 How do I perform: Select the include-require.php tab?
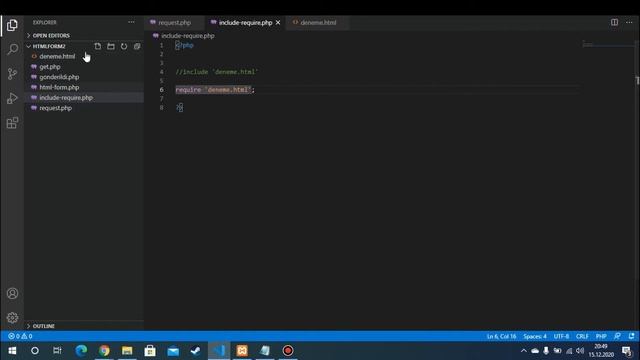click(245, 22)
